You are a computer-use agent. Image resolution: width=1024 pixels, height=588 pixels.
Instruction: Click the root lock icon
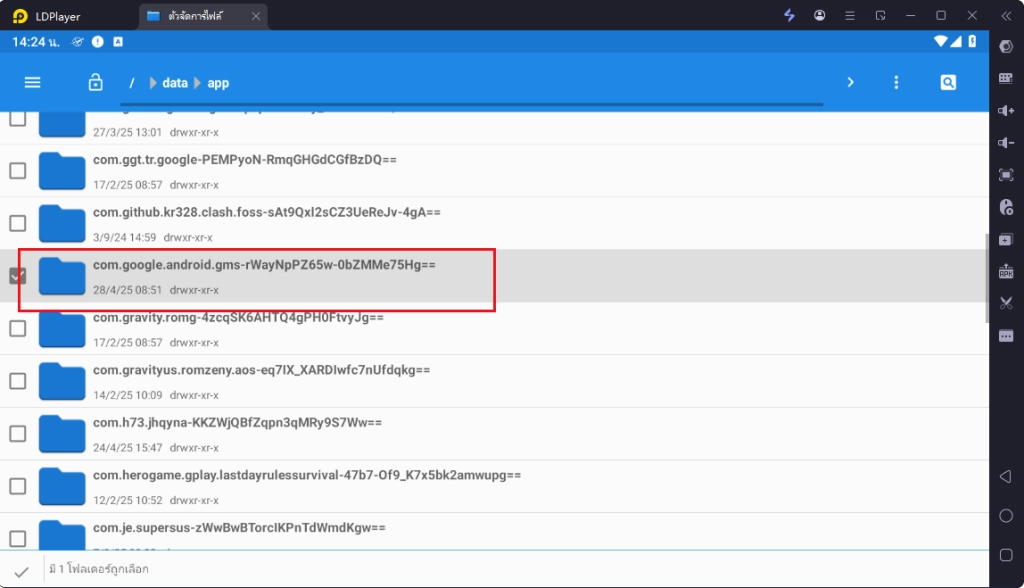coord(95,82)
